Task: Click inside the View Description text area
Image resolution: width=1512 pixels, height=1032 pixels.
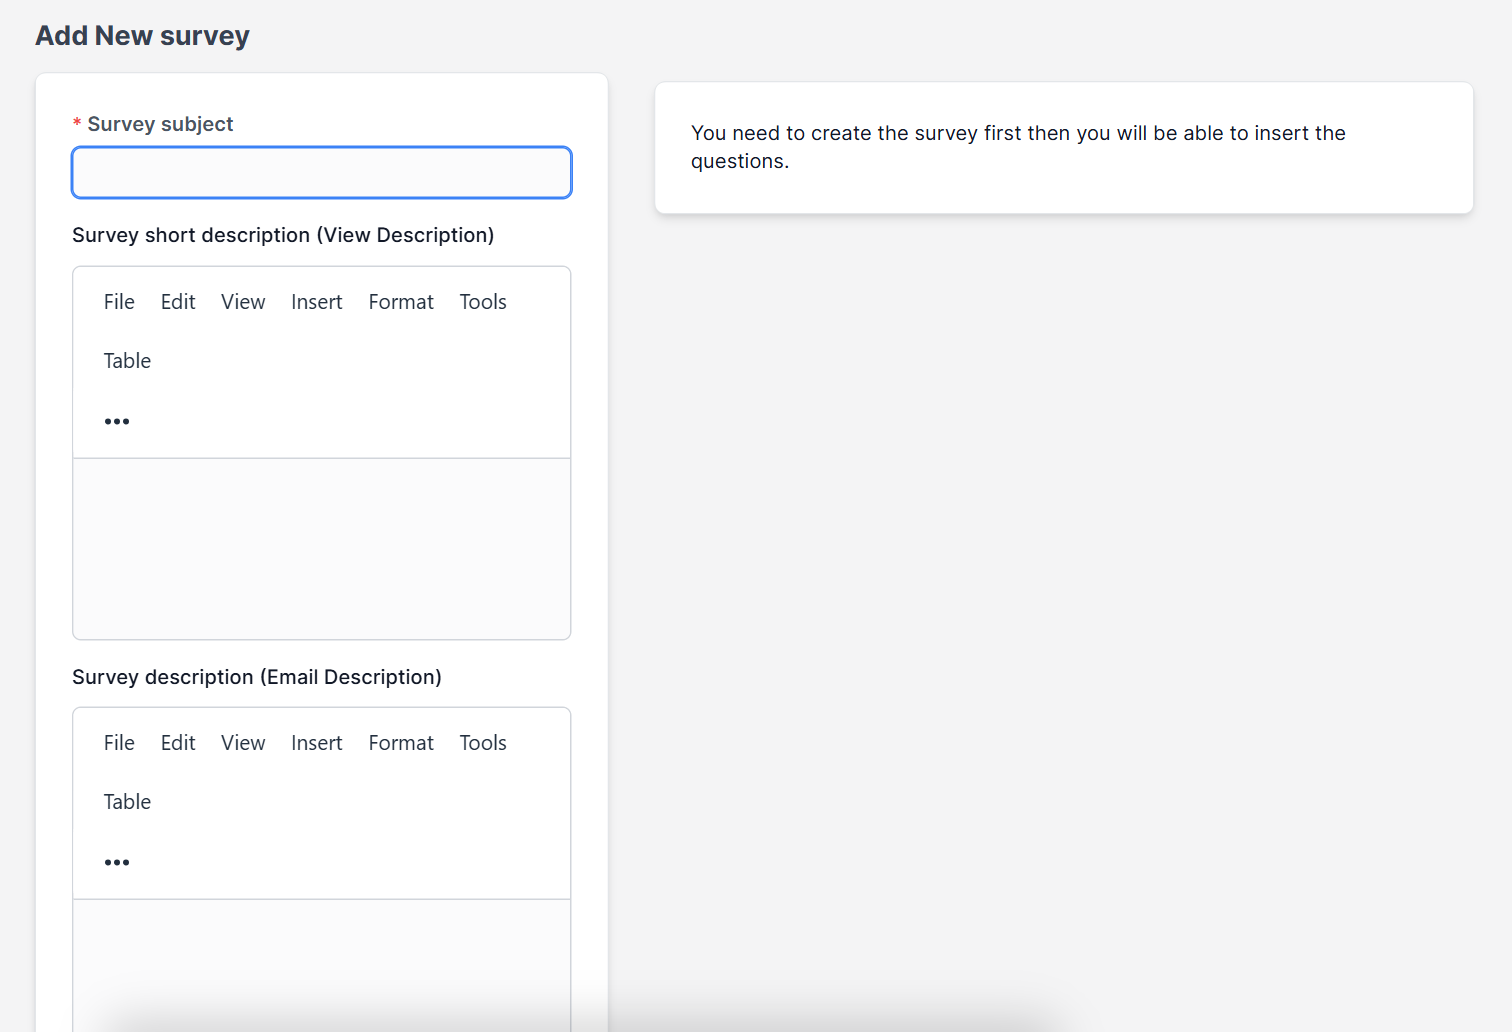Action: [322, 549]
